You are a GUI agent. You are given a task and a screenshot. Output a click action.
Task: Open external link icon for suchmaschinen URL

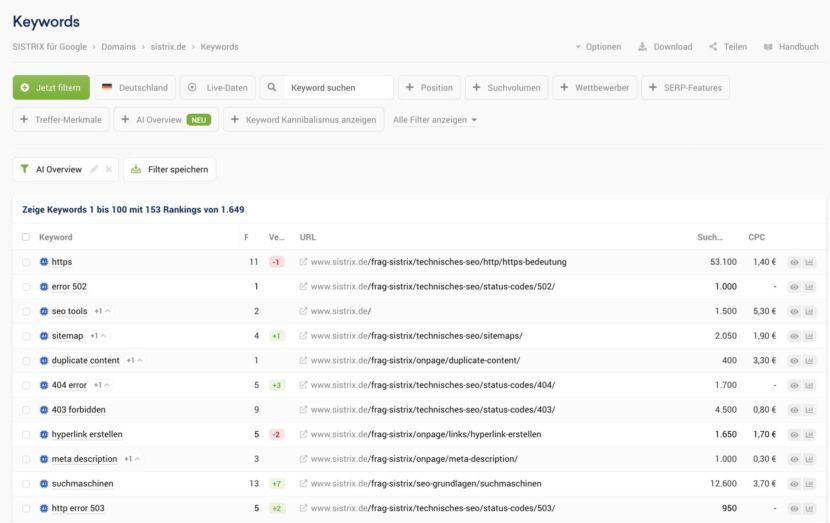(x=303, y=484)
